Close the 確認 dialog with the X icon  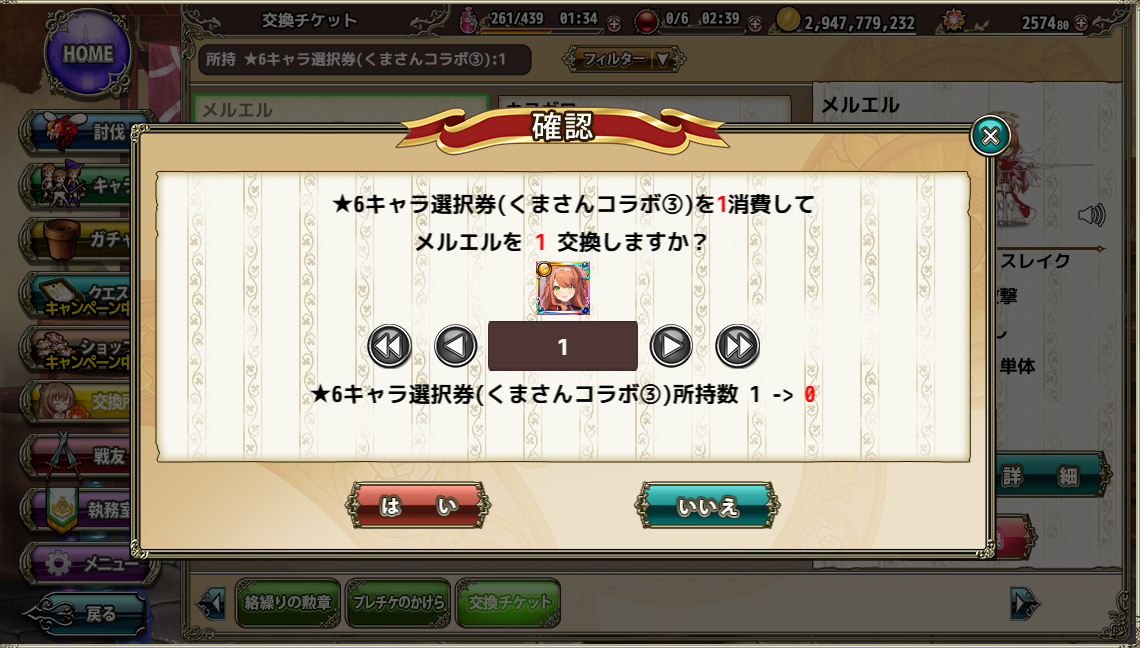990,135
